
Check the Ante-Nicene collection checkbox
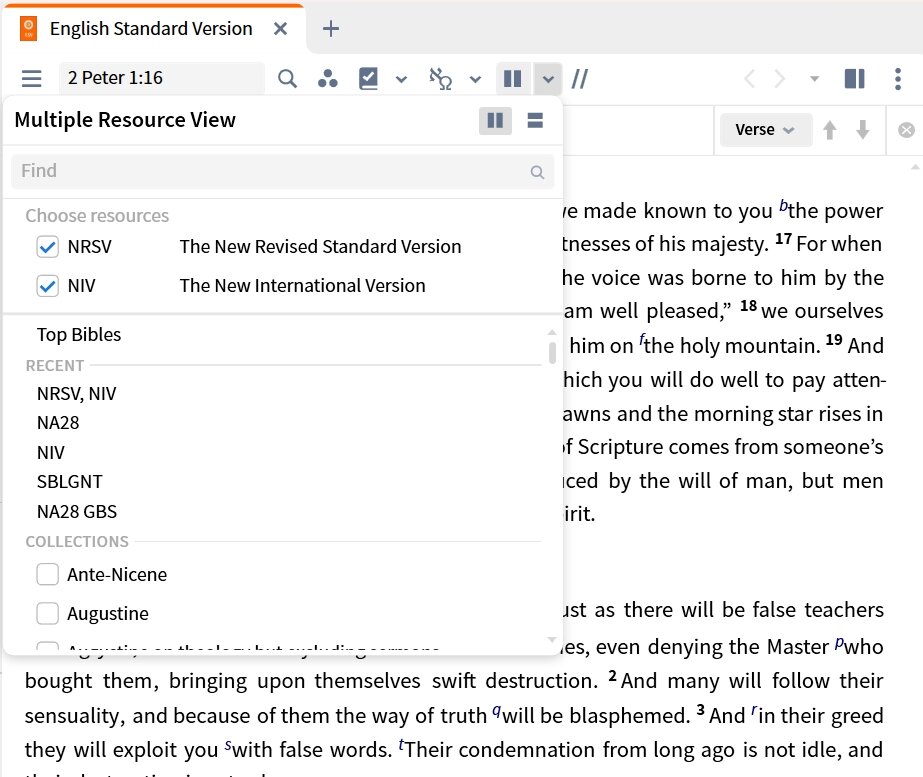pyautogui.click(x=48, y=574)
